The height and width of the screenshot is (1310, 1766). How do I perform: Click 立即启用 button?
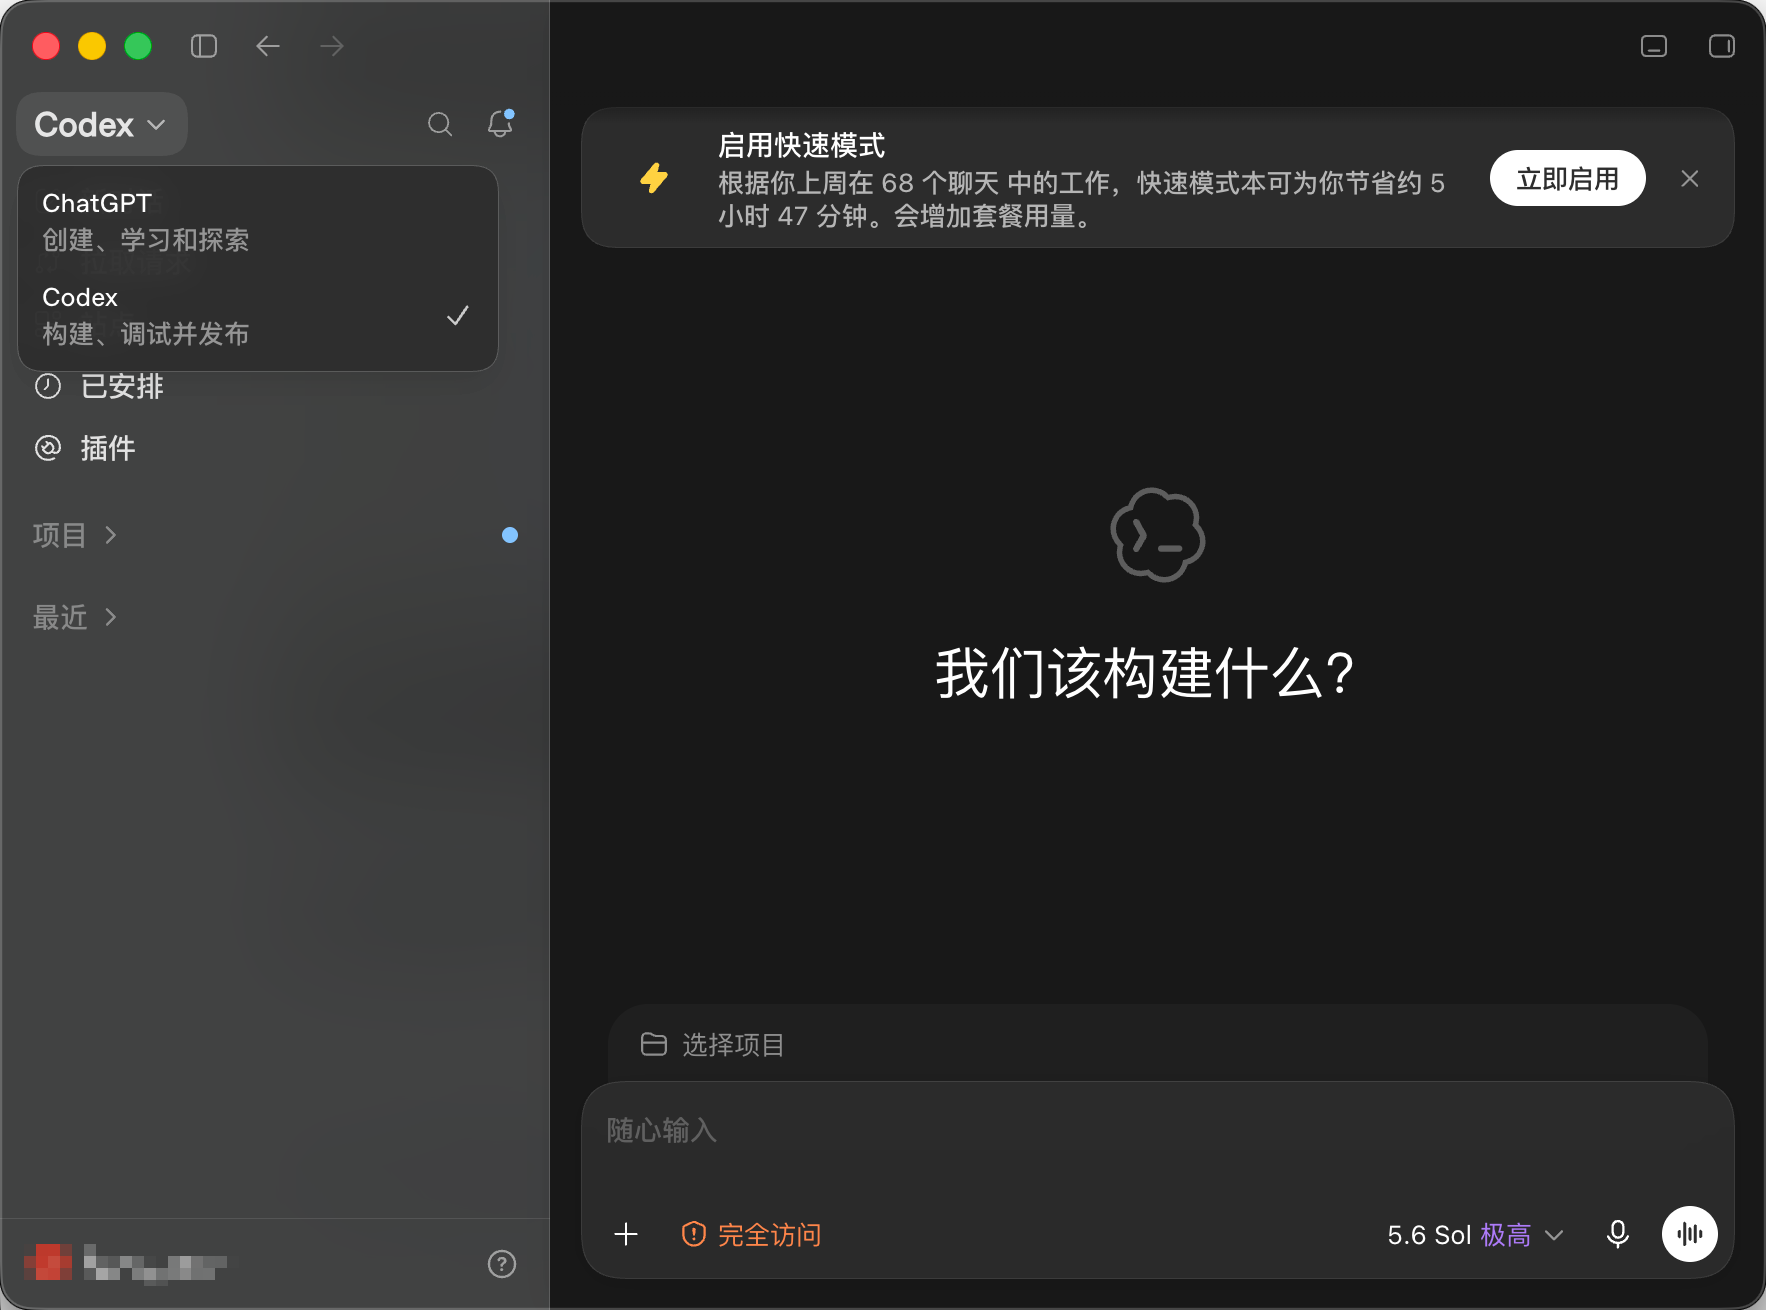point(1568,178)
